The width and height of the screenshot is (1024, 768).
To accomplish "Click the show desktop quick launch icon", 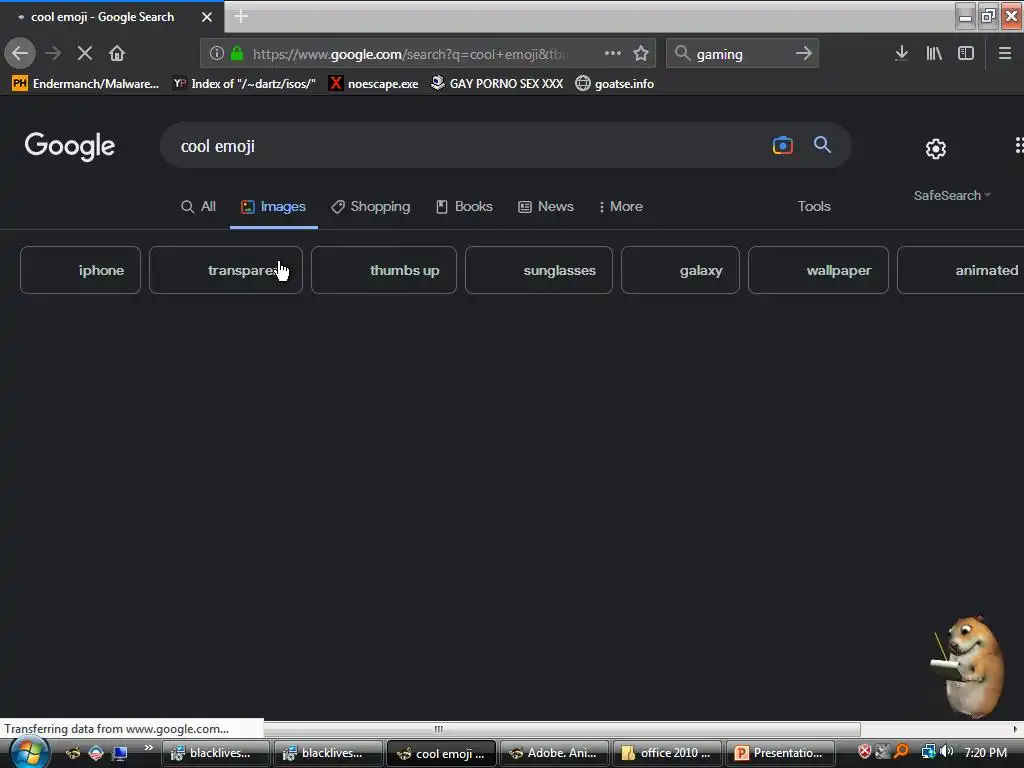I will (119, 753).
